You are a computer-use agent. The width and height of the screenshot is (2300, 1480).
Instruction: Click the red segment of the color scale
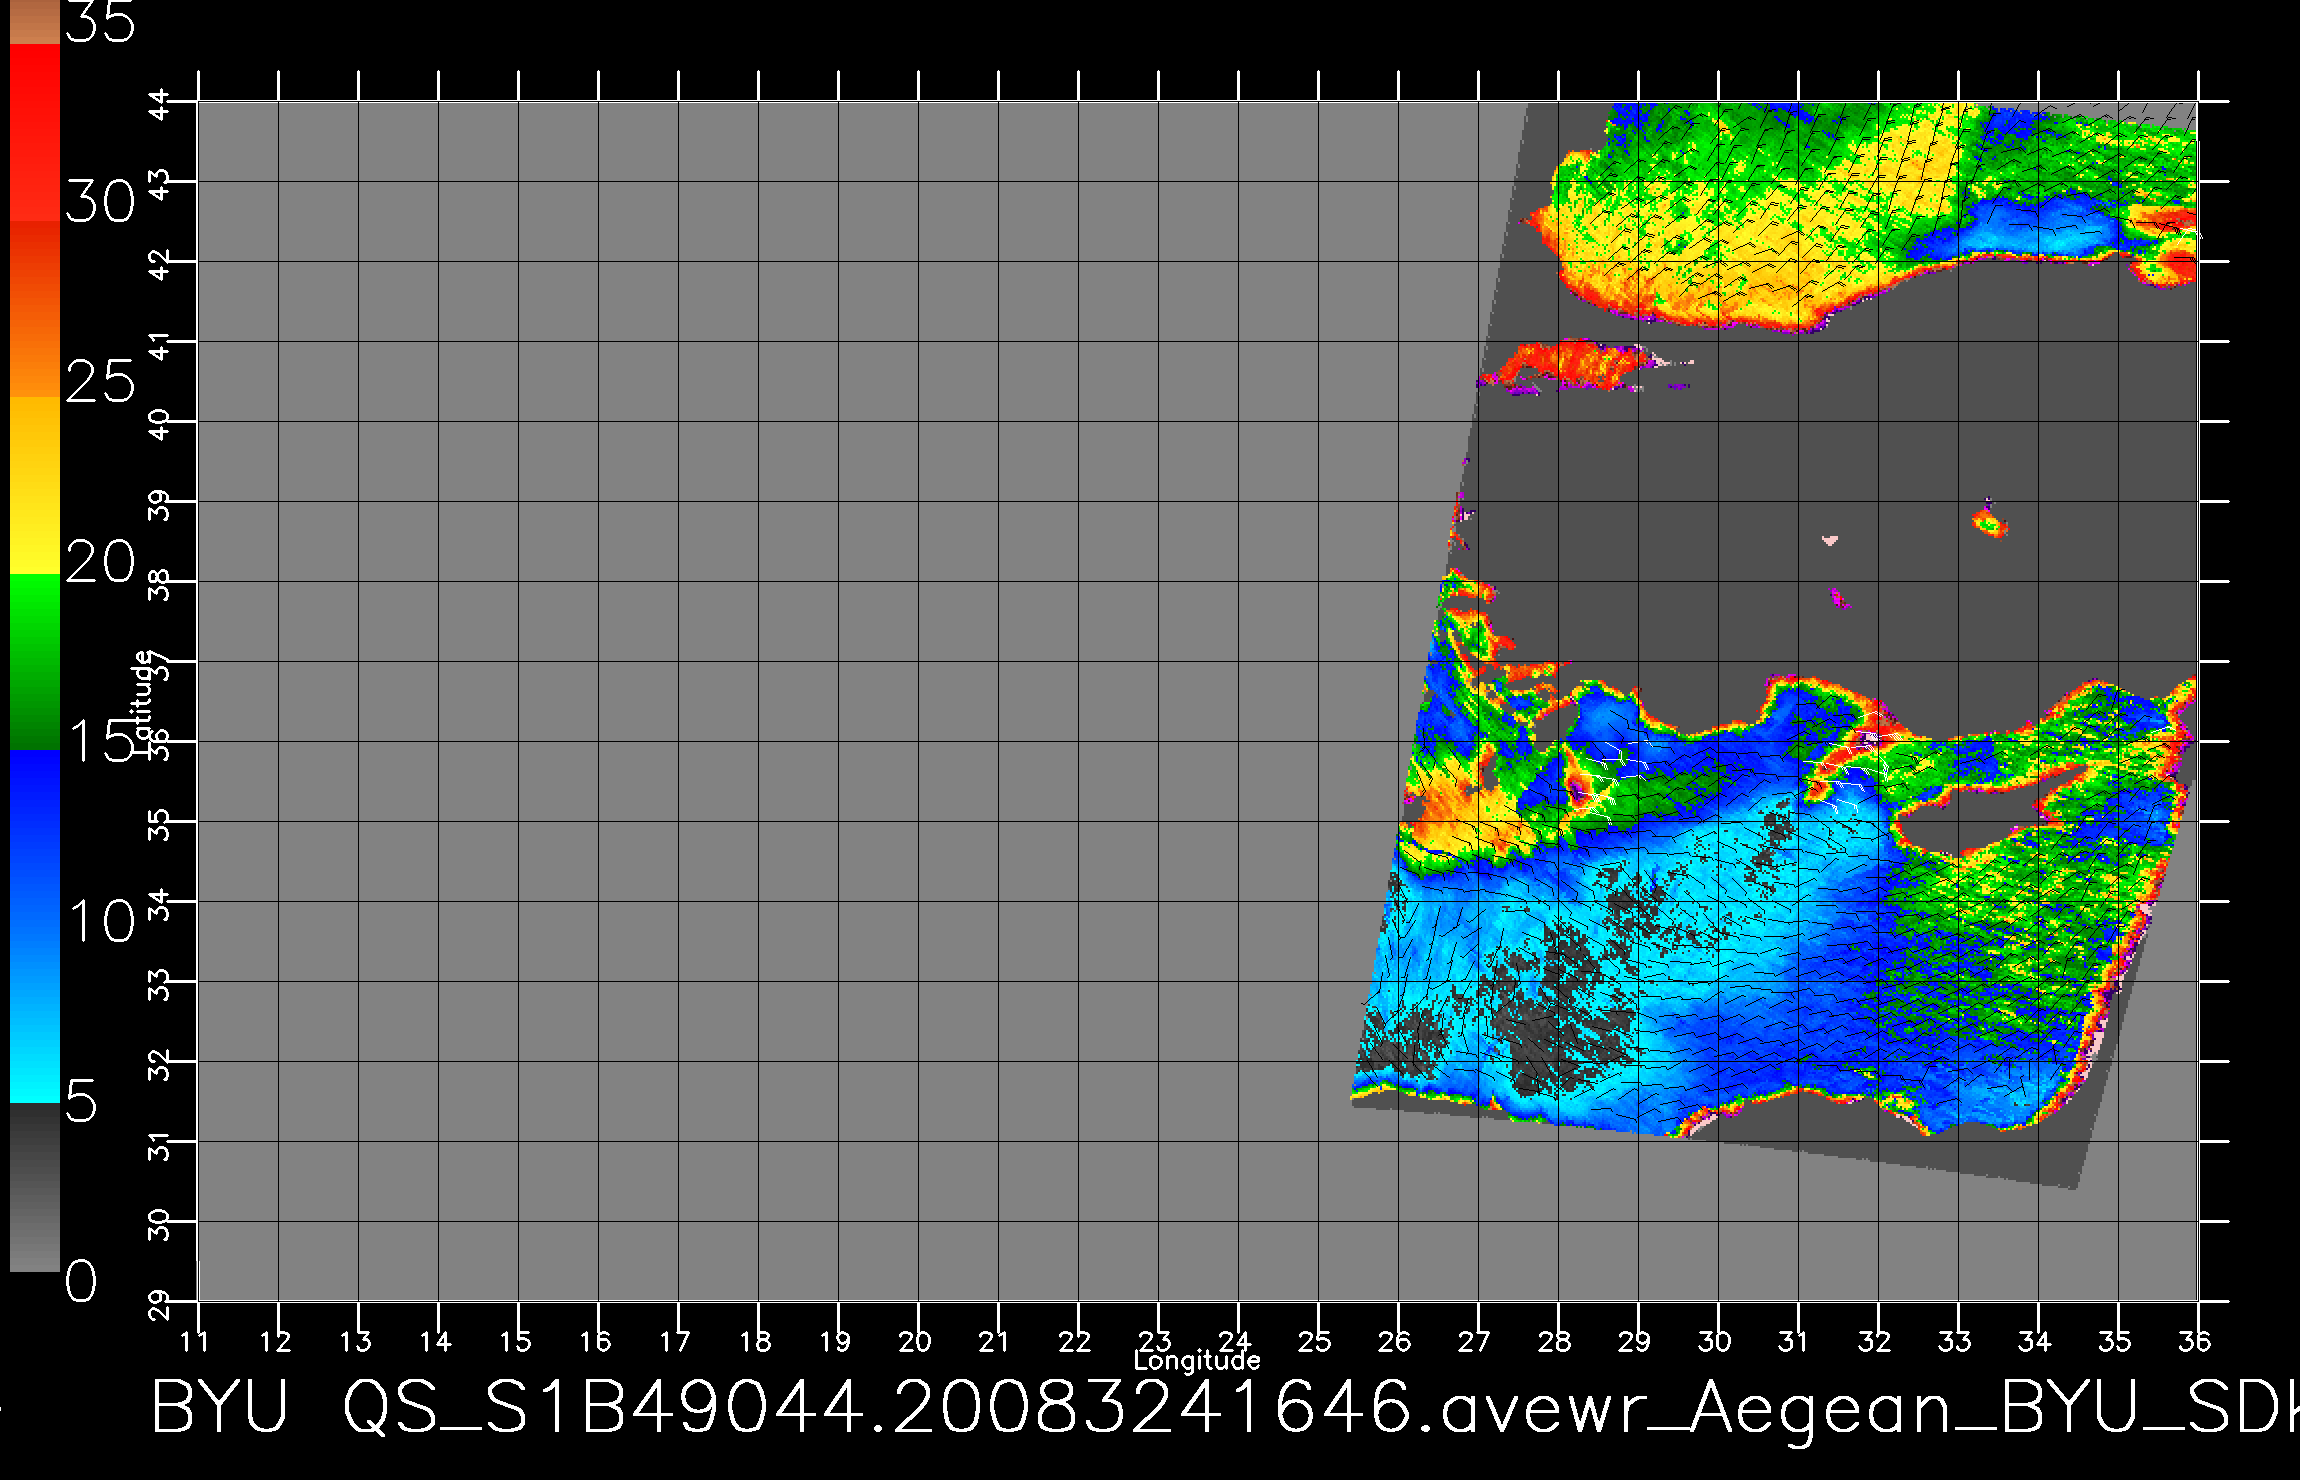[x=35, y=132]
